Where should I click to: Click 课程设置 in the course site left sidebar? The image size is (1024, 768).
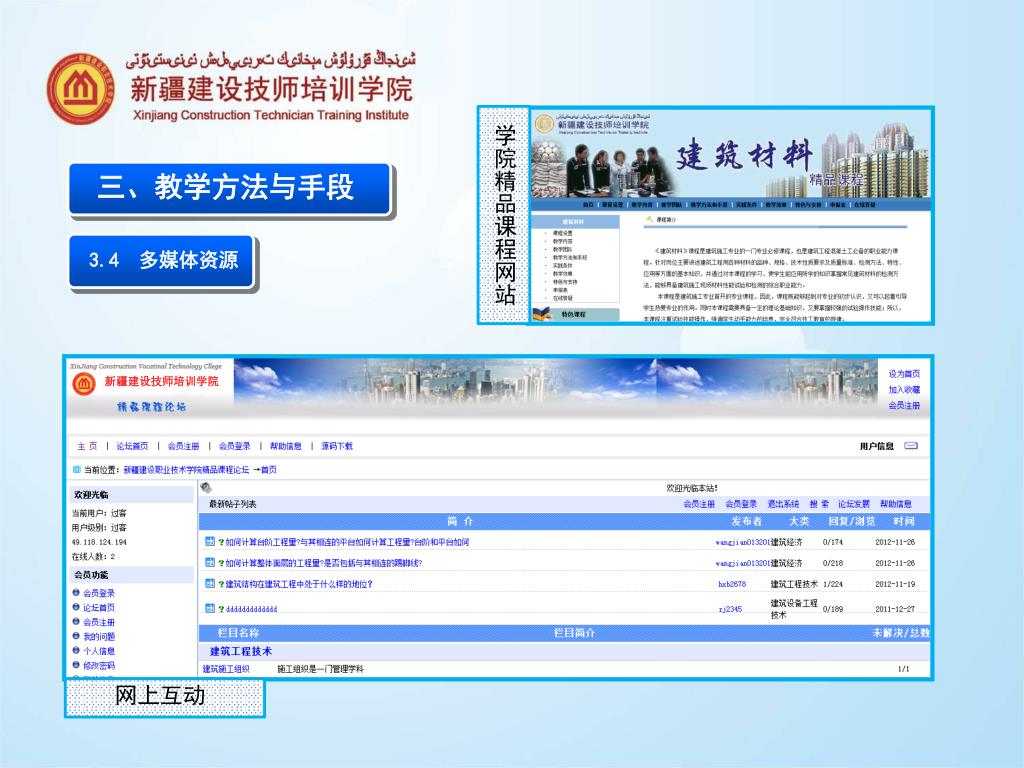pos(562,232)
